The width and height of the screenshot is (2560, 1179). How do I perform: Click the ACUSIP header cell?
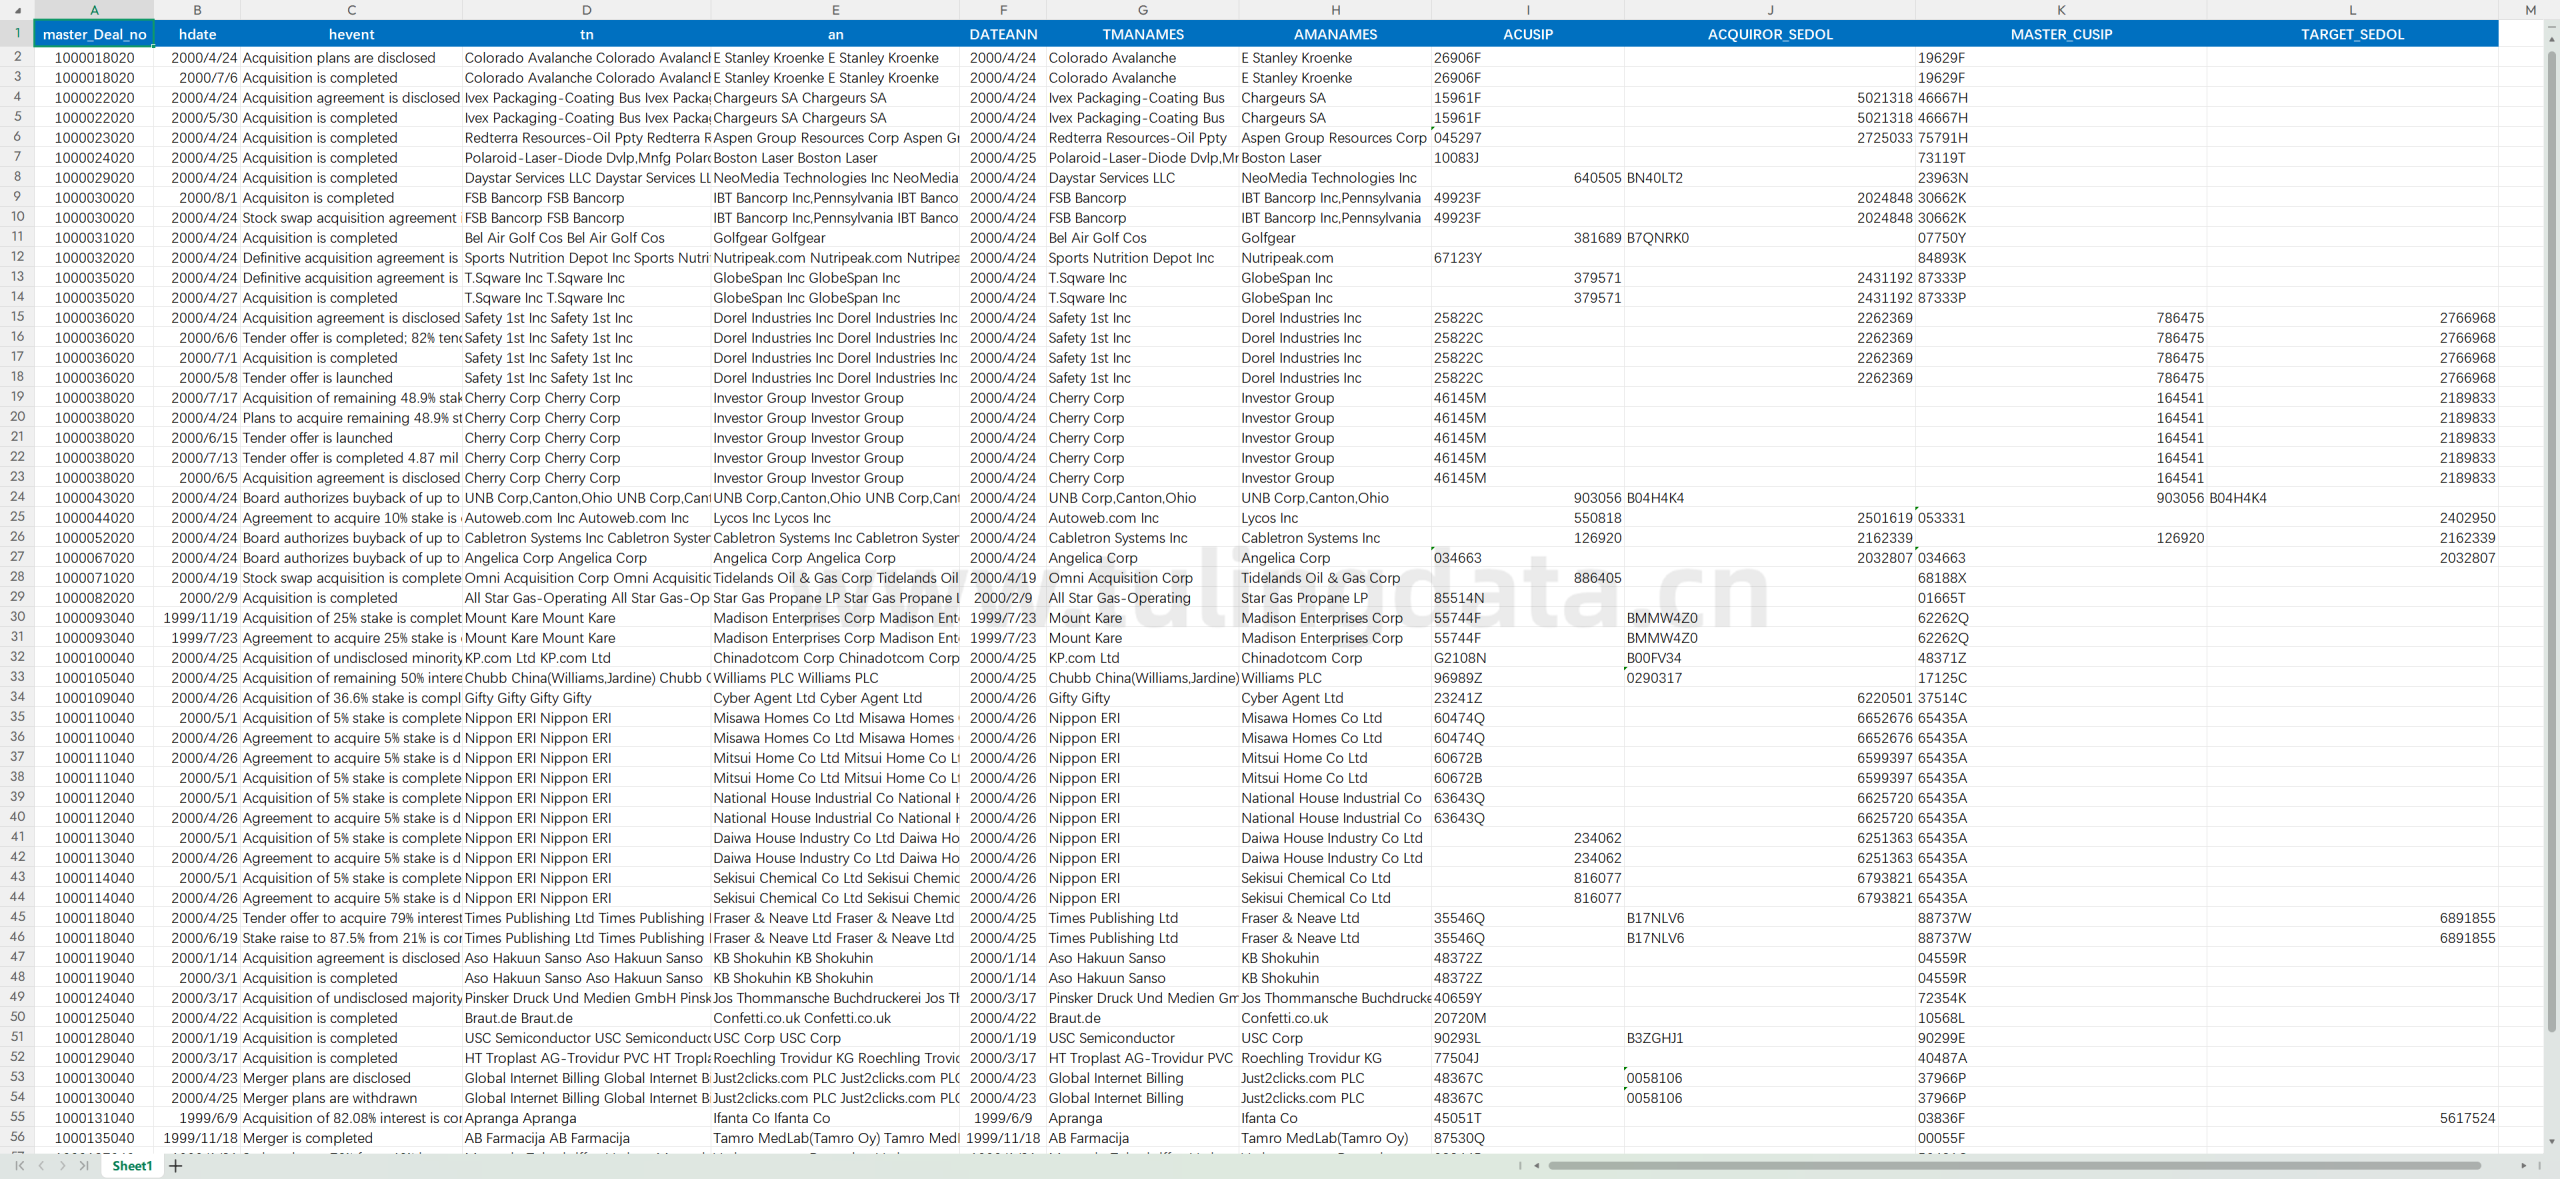1528,34
